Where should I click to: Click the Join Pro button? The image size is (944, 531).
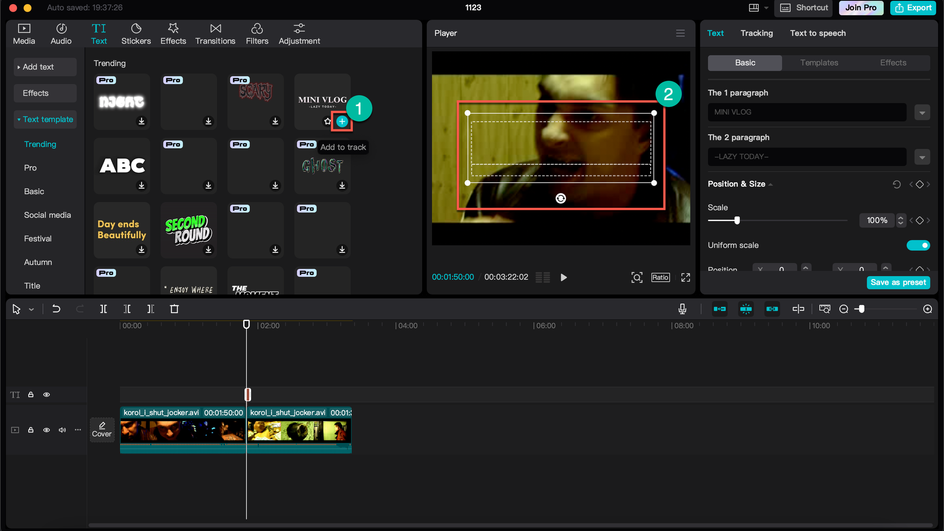click(x=861, y=8)
